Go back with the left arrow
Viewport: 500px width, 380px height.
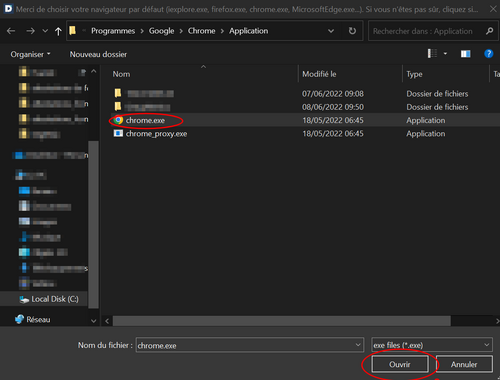point(11,31)
